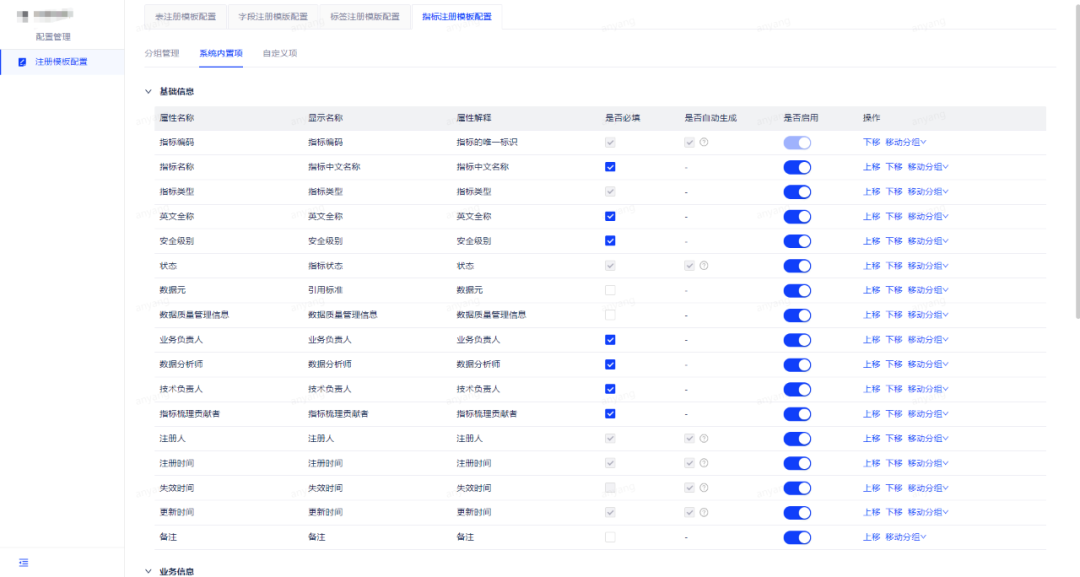Collapse the 基础信息 section
Viewport: 1080px width, 577px height.
(x=148, y=90)
